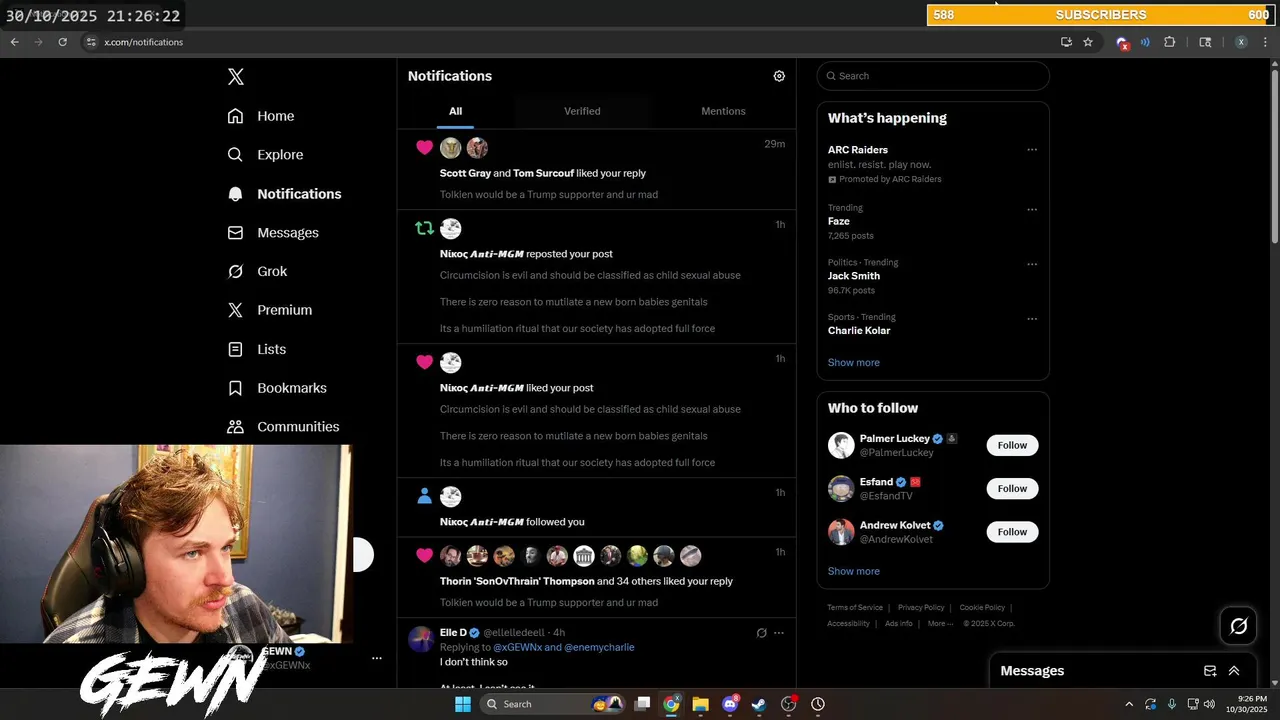The image size is (1280, 720).
Task: Show more trends under What's happening
Action: click(854, 363)
